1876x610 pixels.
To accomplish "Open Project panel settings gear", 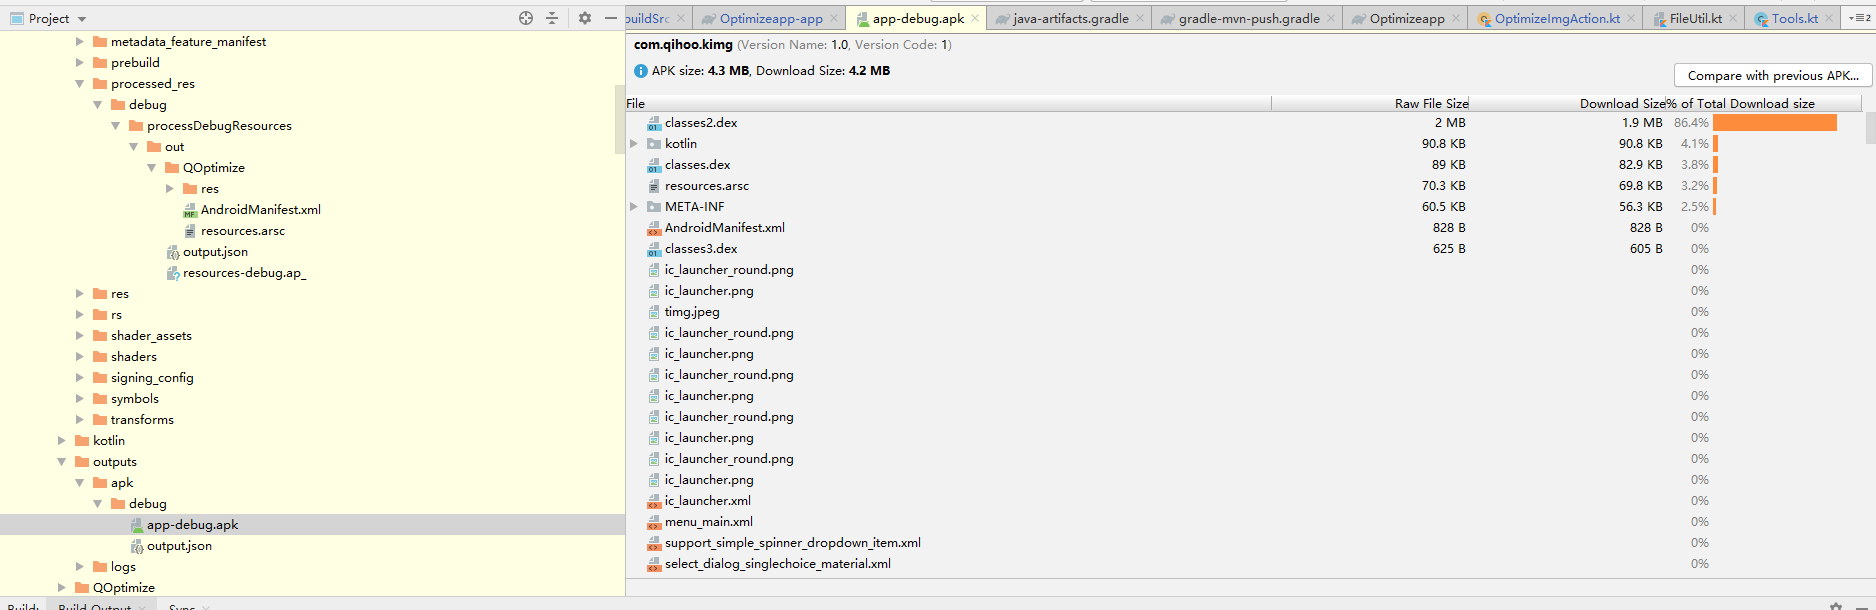I will coord(585,18).
